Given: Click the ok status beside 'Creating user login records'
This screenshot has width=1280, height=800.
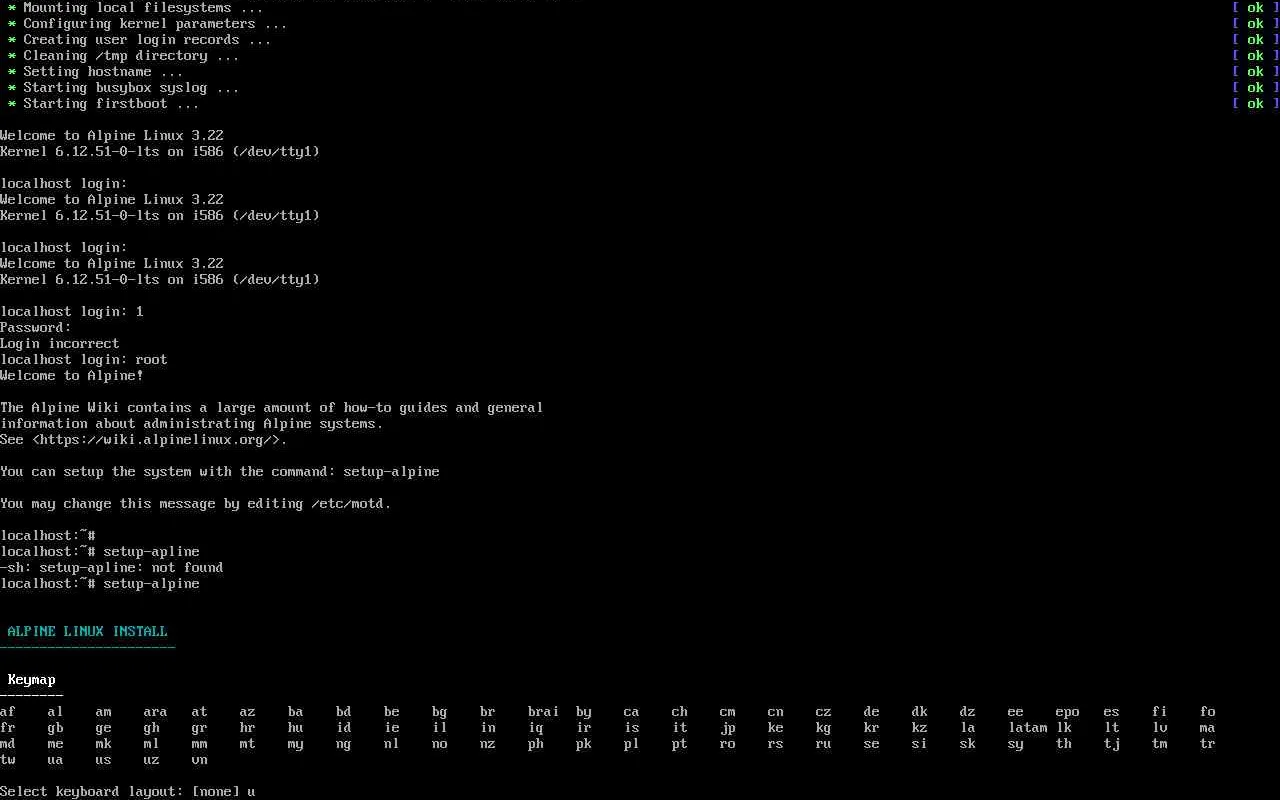Looking at the screenshot, I should 1256,39.
